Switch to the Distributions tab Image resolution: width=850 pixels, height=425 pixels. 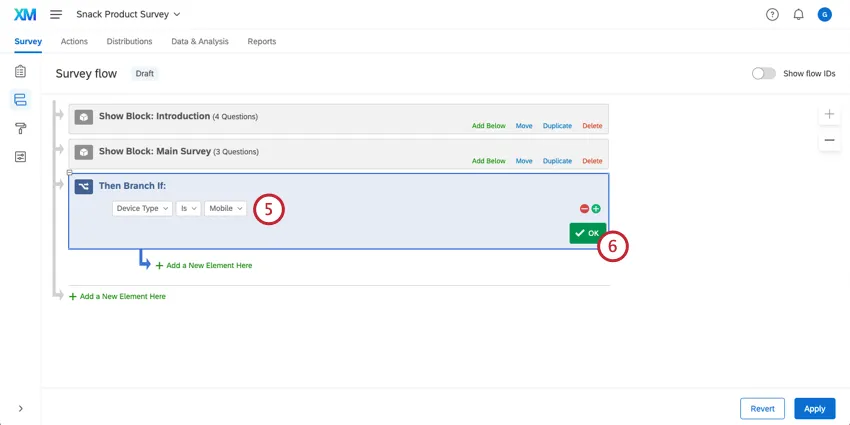pyautogui.click(x=129, y=41)
